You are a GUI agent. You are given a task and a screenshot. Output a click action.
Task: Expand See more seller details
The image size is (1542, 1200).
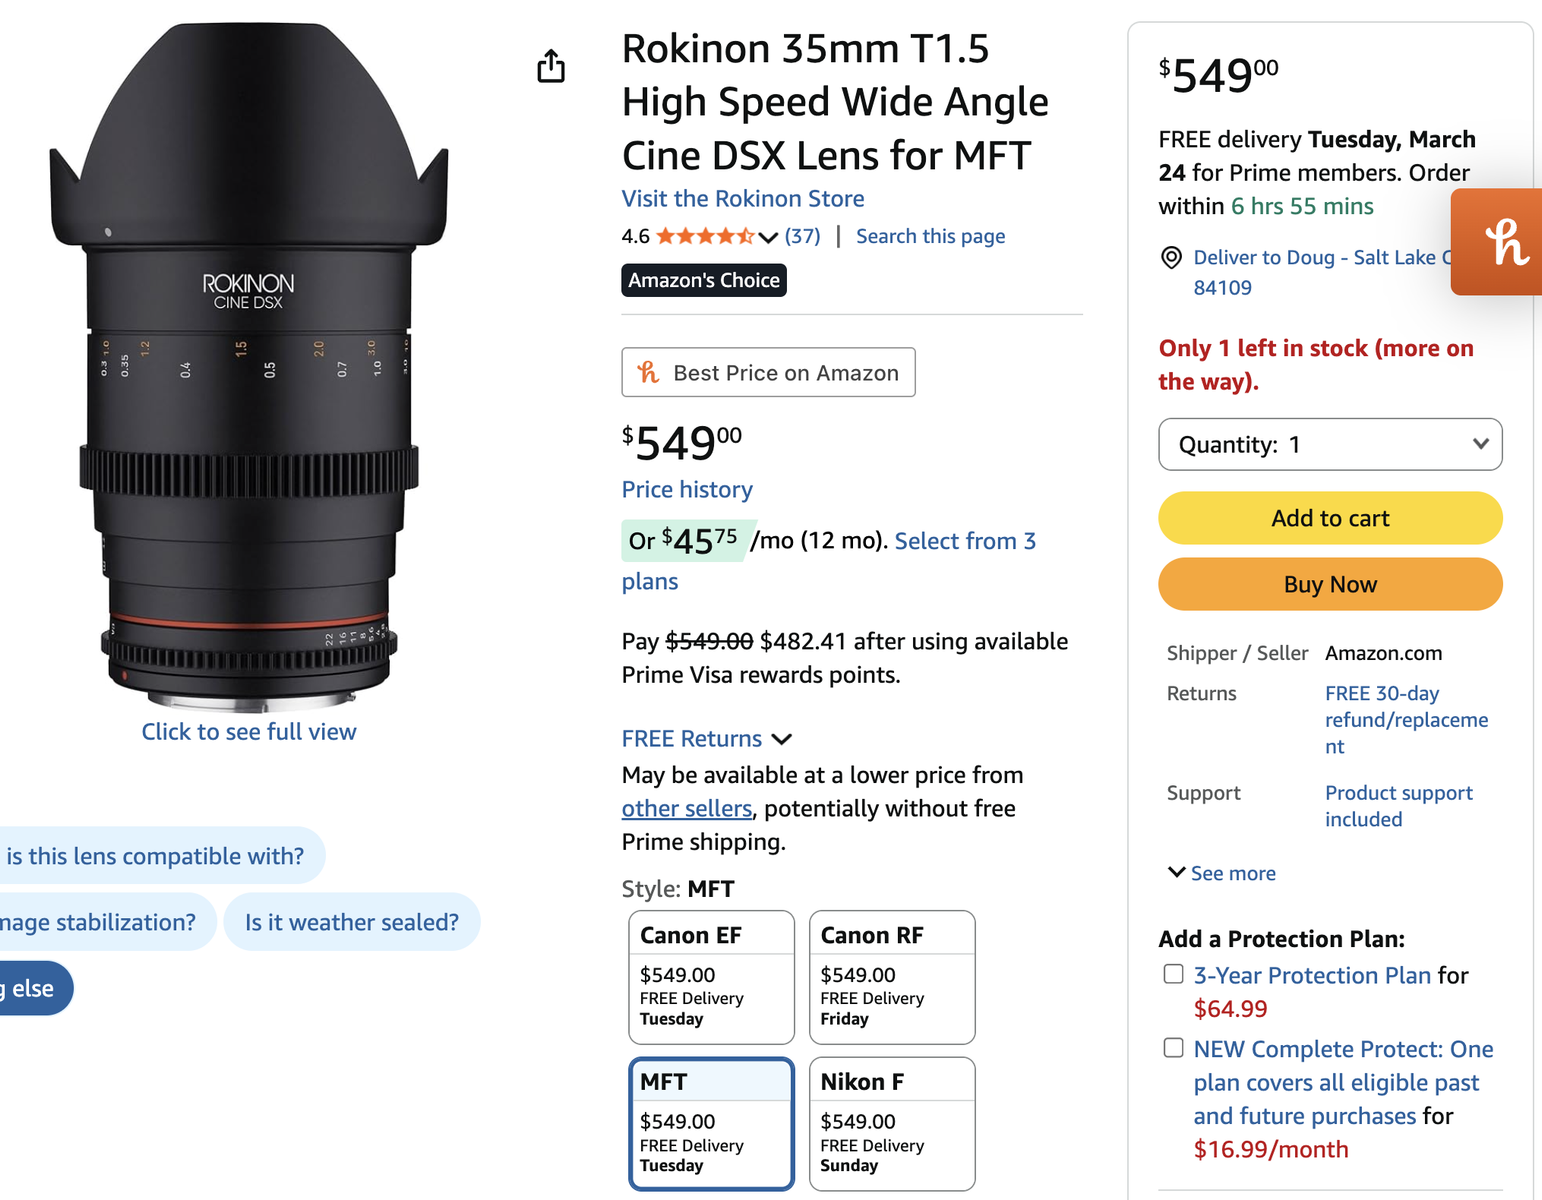(1222, 873)
